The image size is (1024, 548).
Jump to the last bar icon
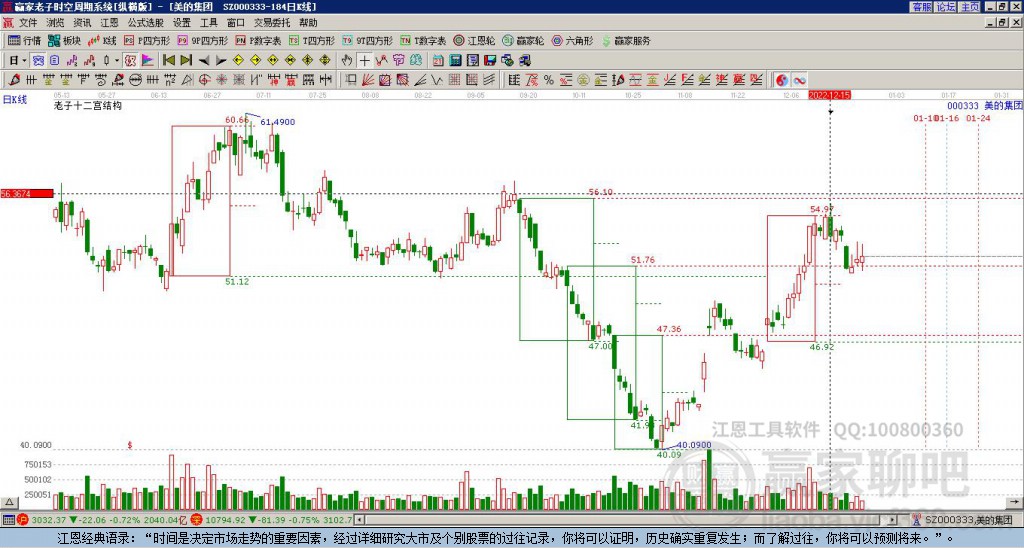[186, 60]
